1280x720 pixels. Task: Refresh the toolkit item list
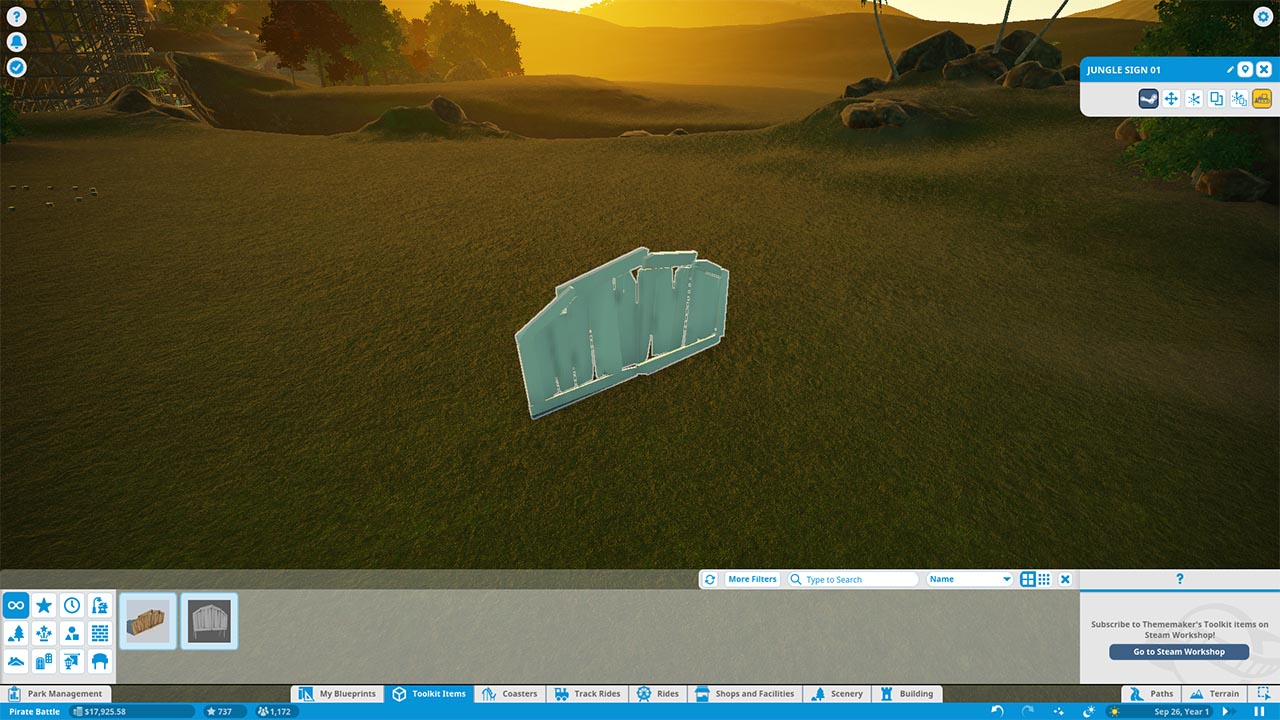(710, 579)
